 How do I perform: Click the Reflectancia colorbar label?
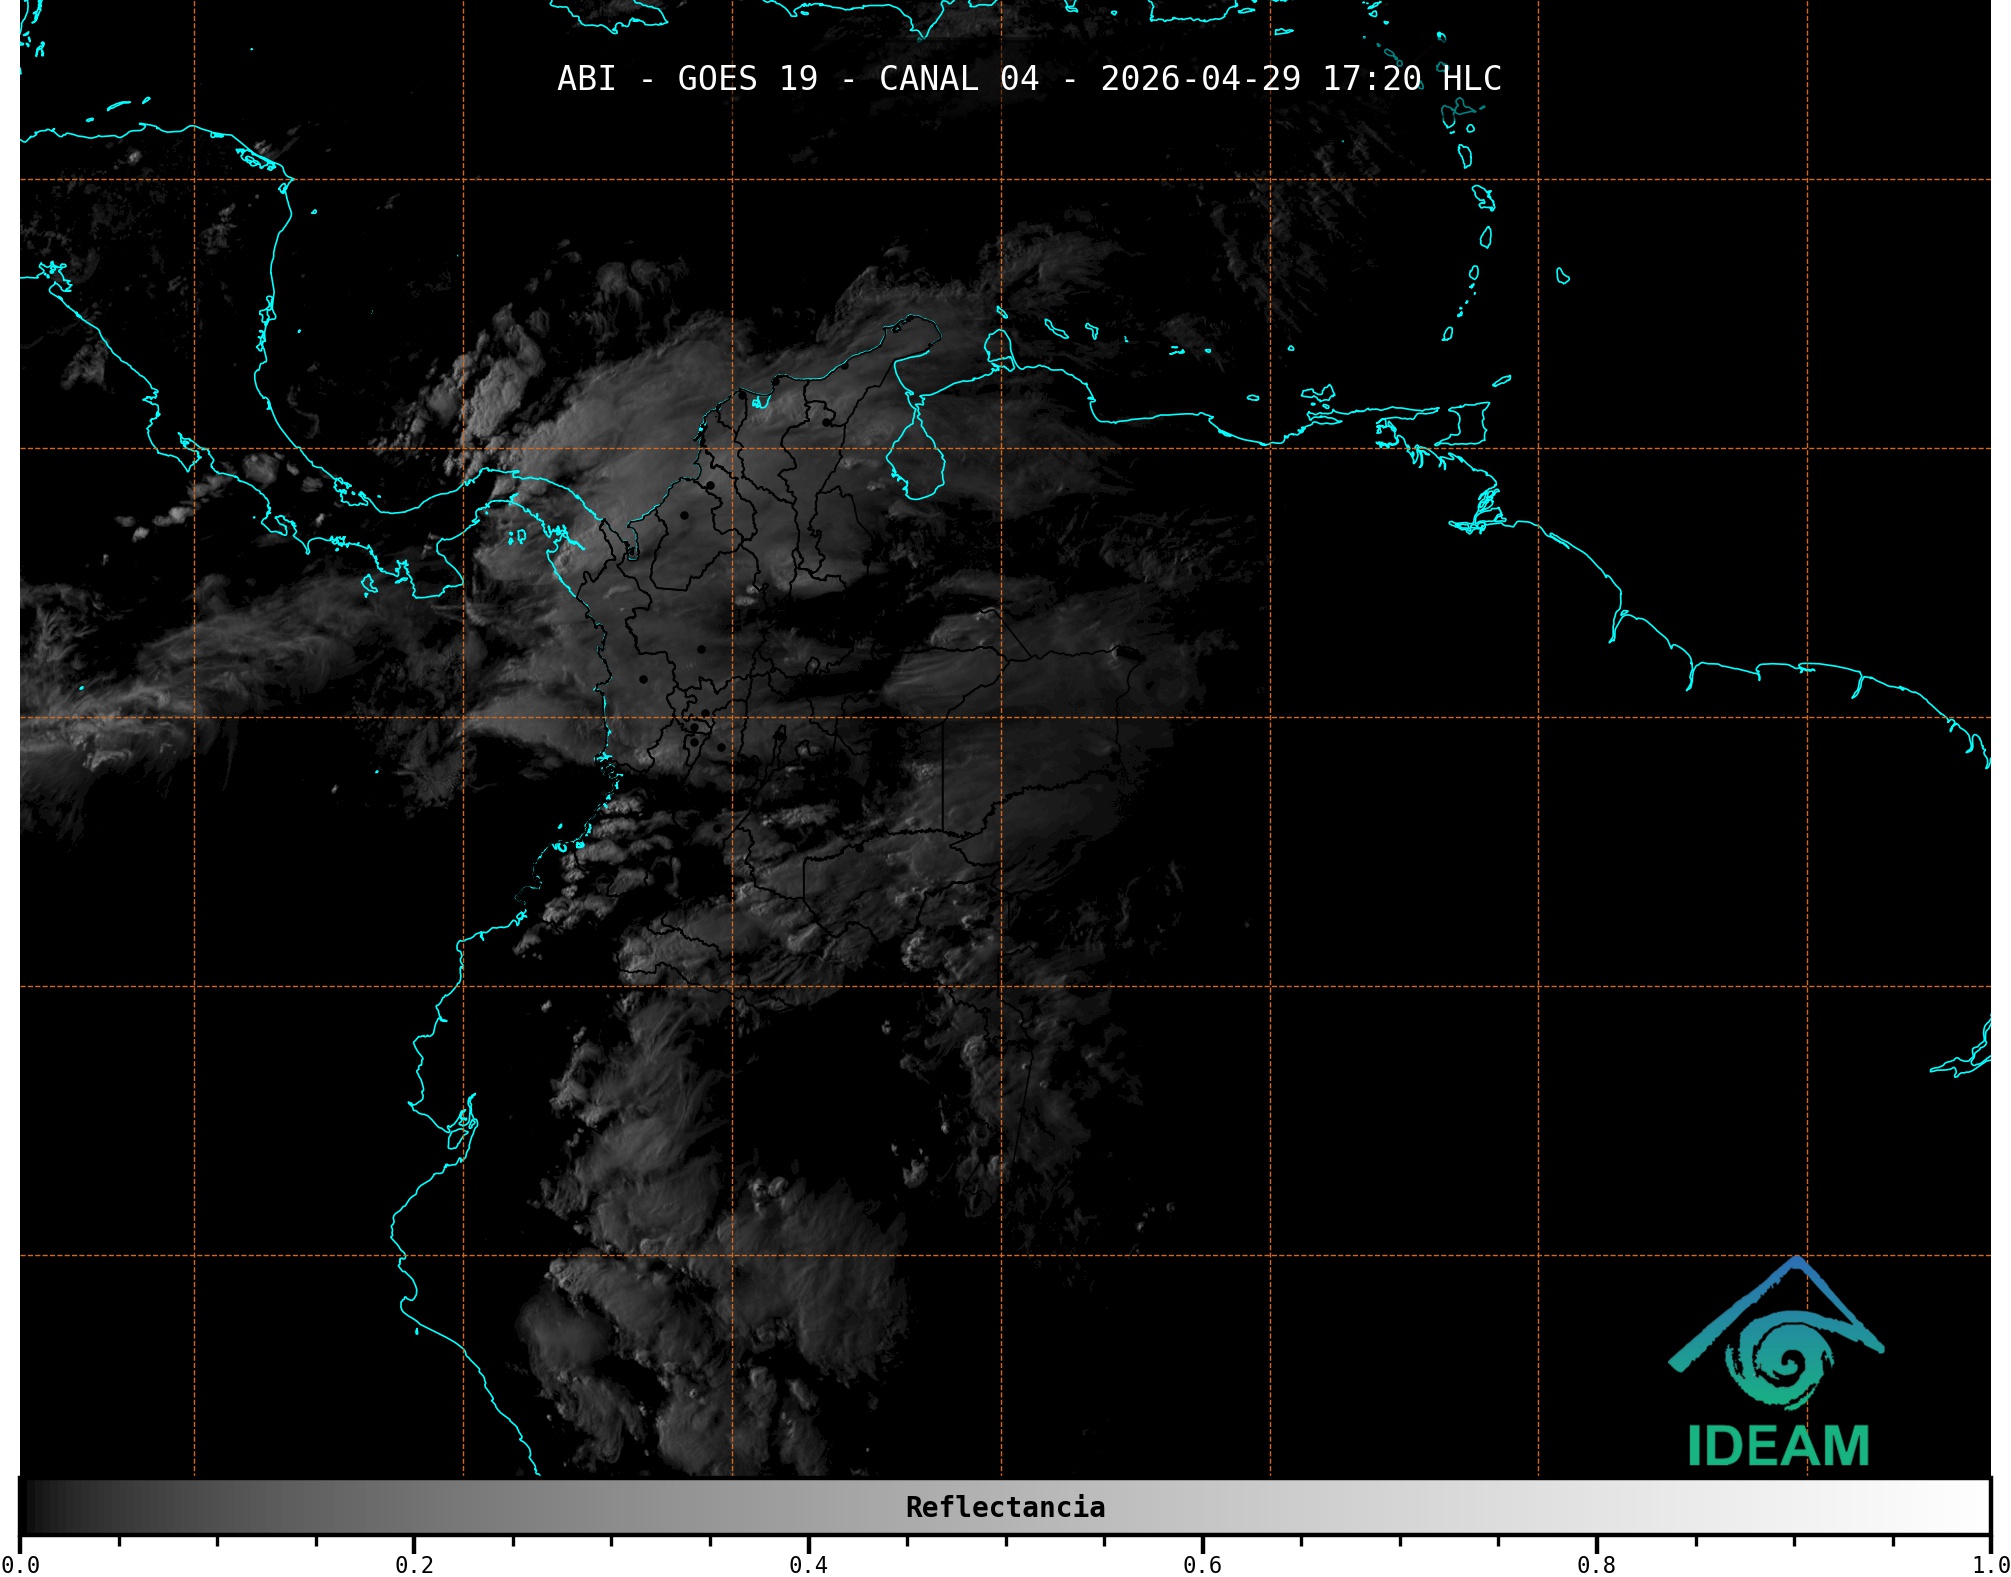pos(1005,1507)
